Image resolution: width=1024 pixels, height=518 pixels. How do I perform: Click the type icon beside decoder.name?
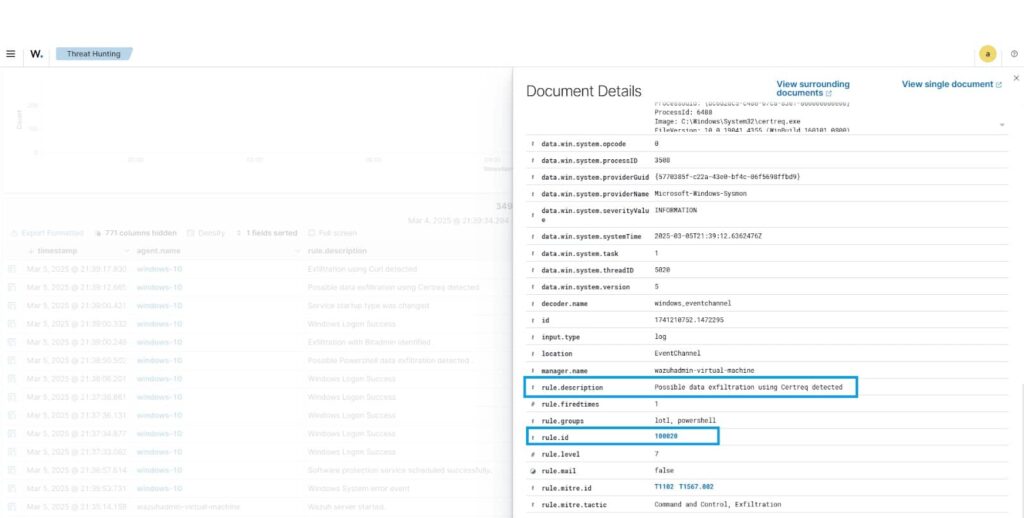point(533,304)
